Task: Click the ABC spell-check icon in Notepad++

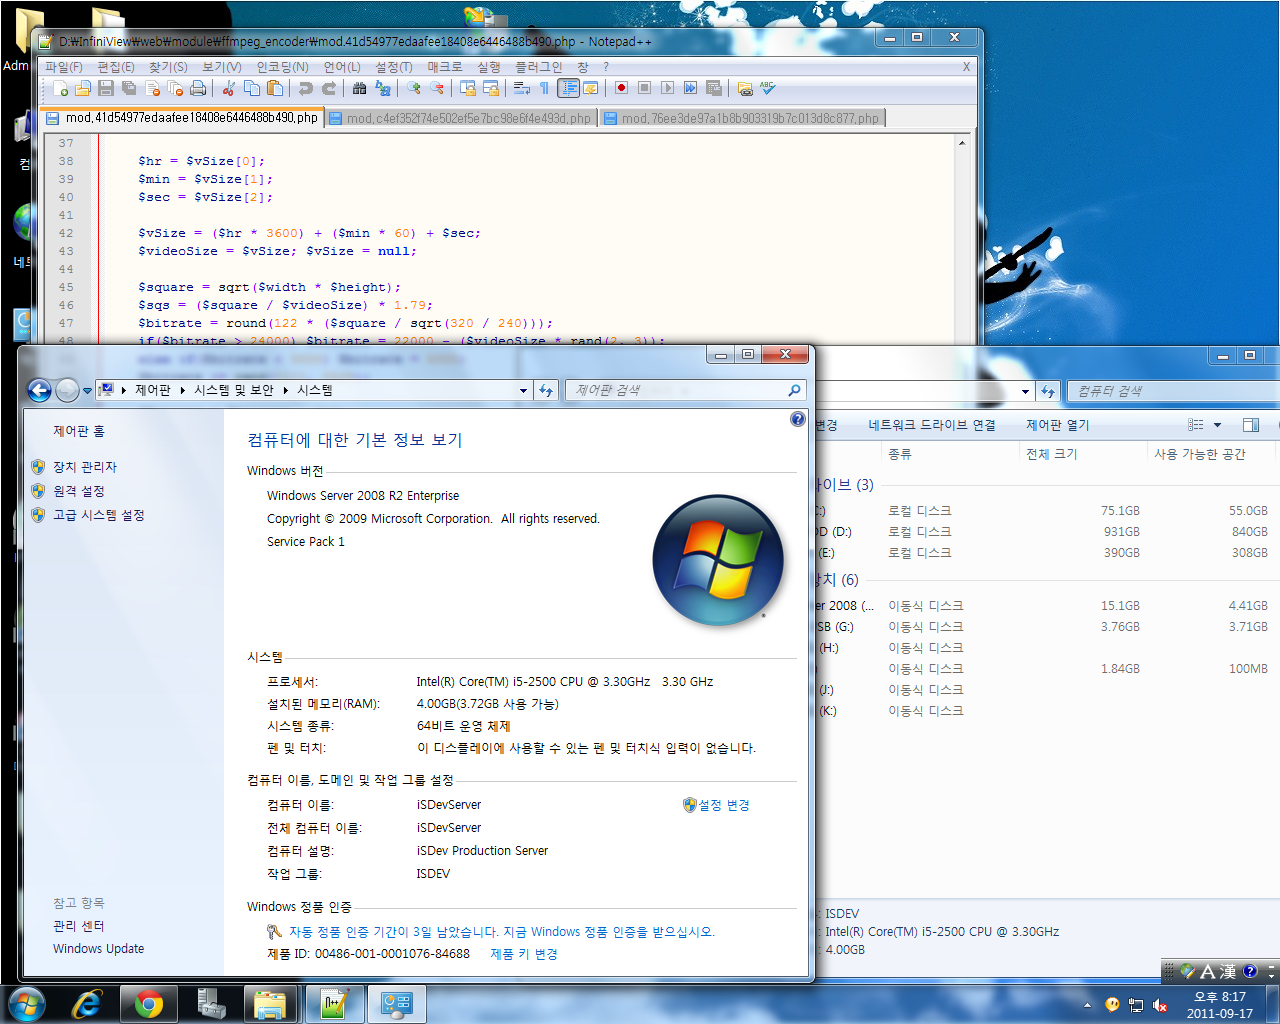Action: [x=768, y=88]
